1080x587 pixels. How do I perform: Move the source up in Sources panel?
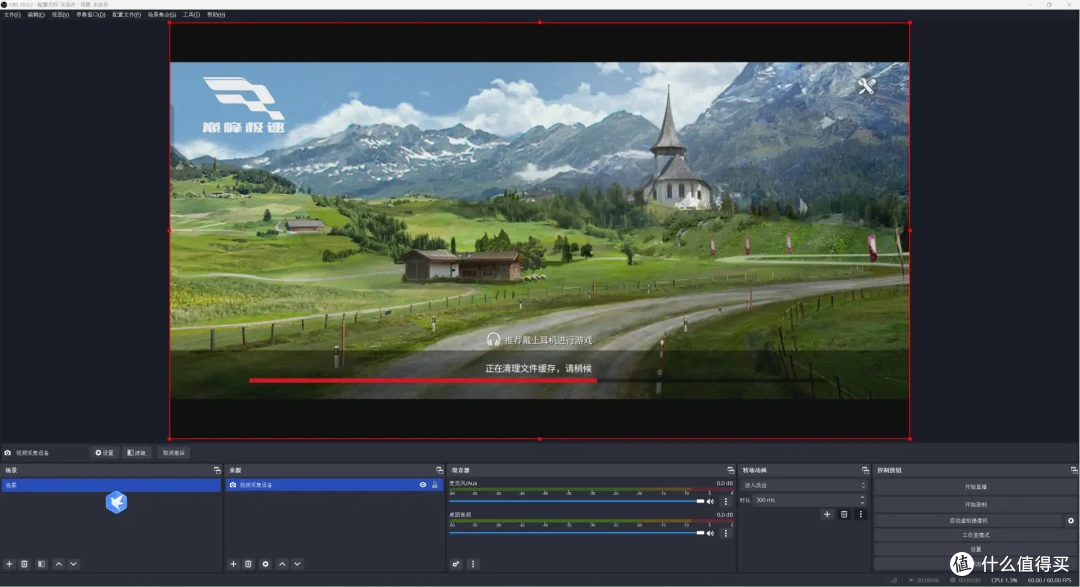click(x=282, y=564)
